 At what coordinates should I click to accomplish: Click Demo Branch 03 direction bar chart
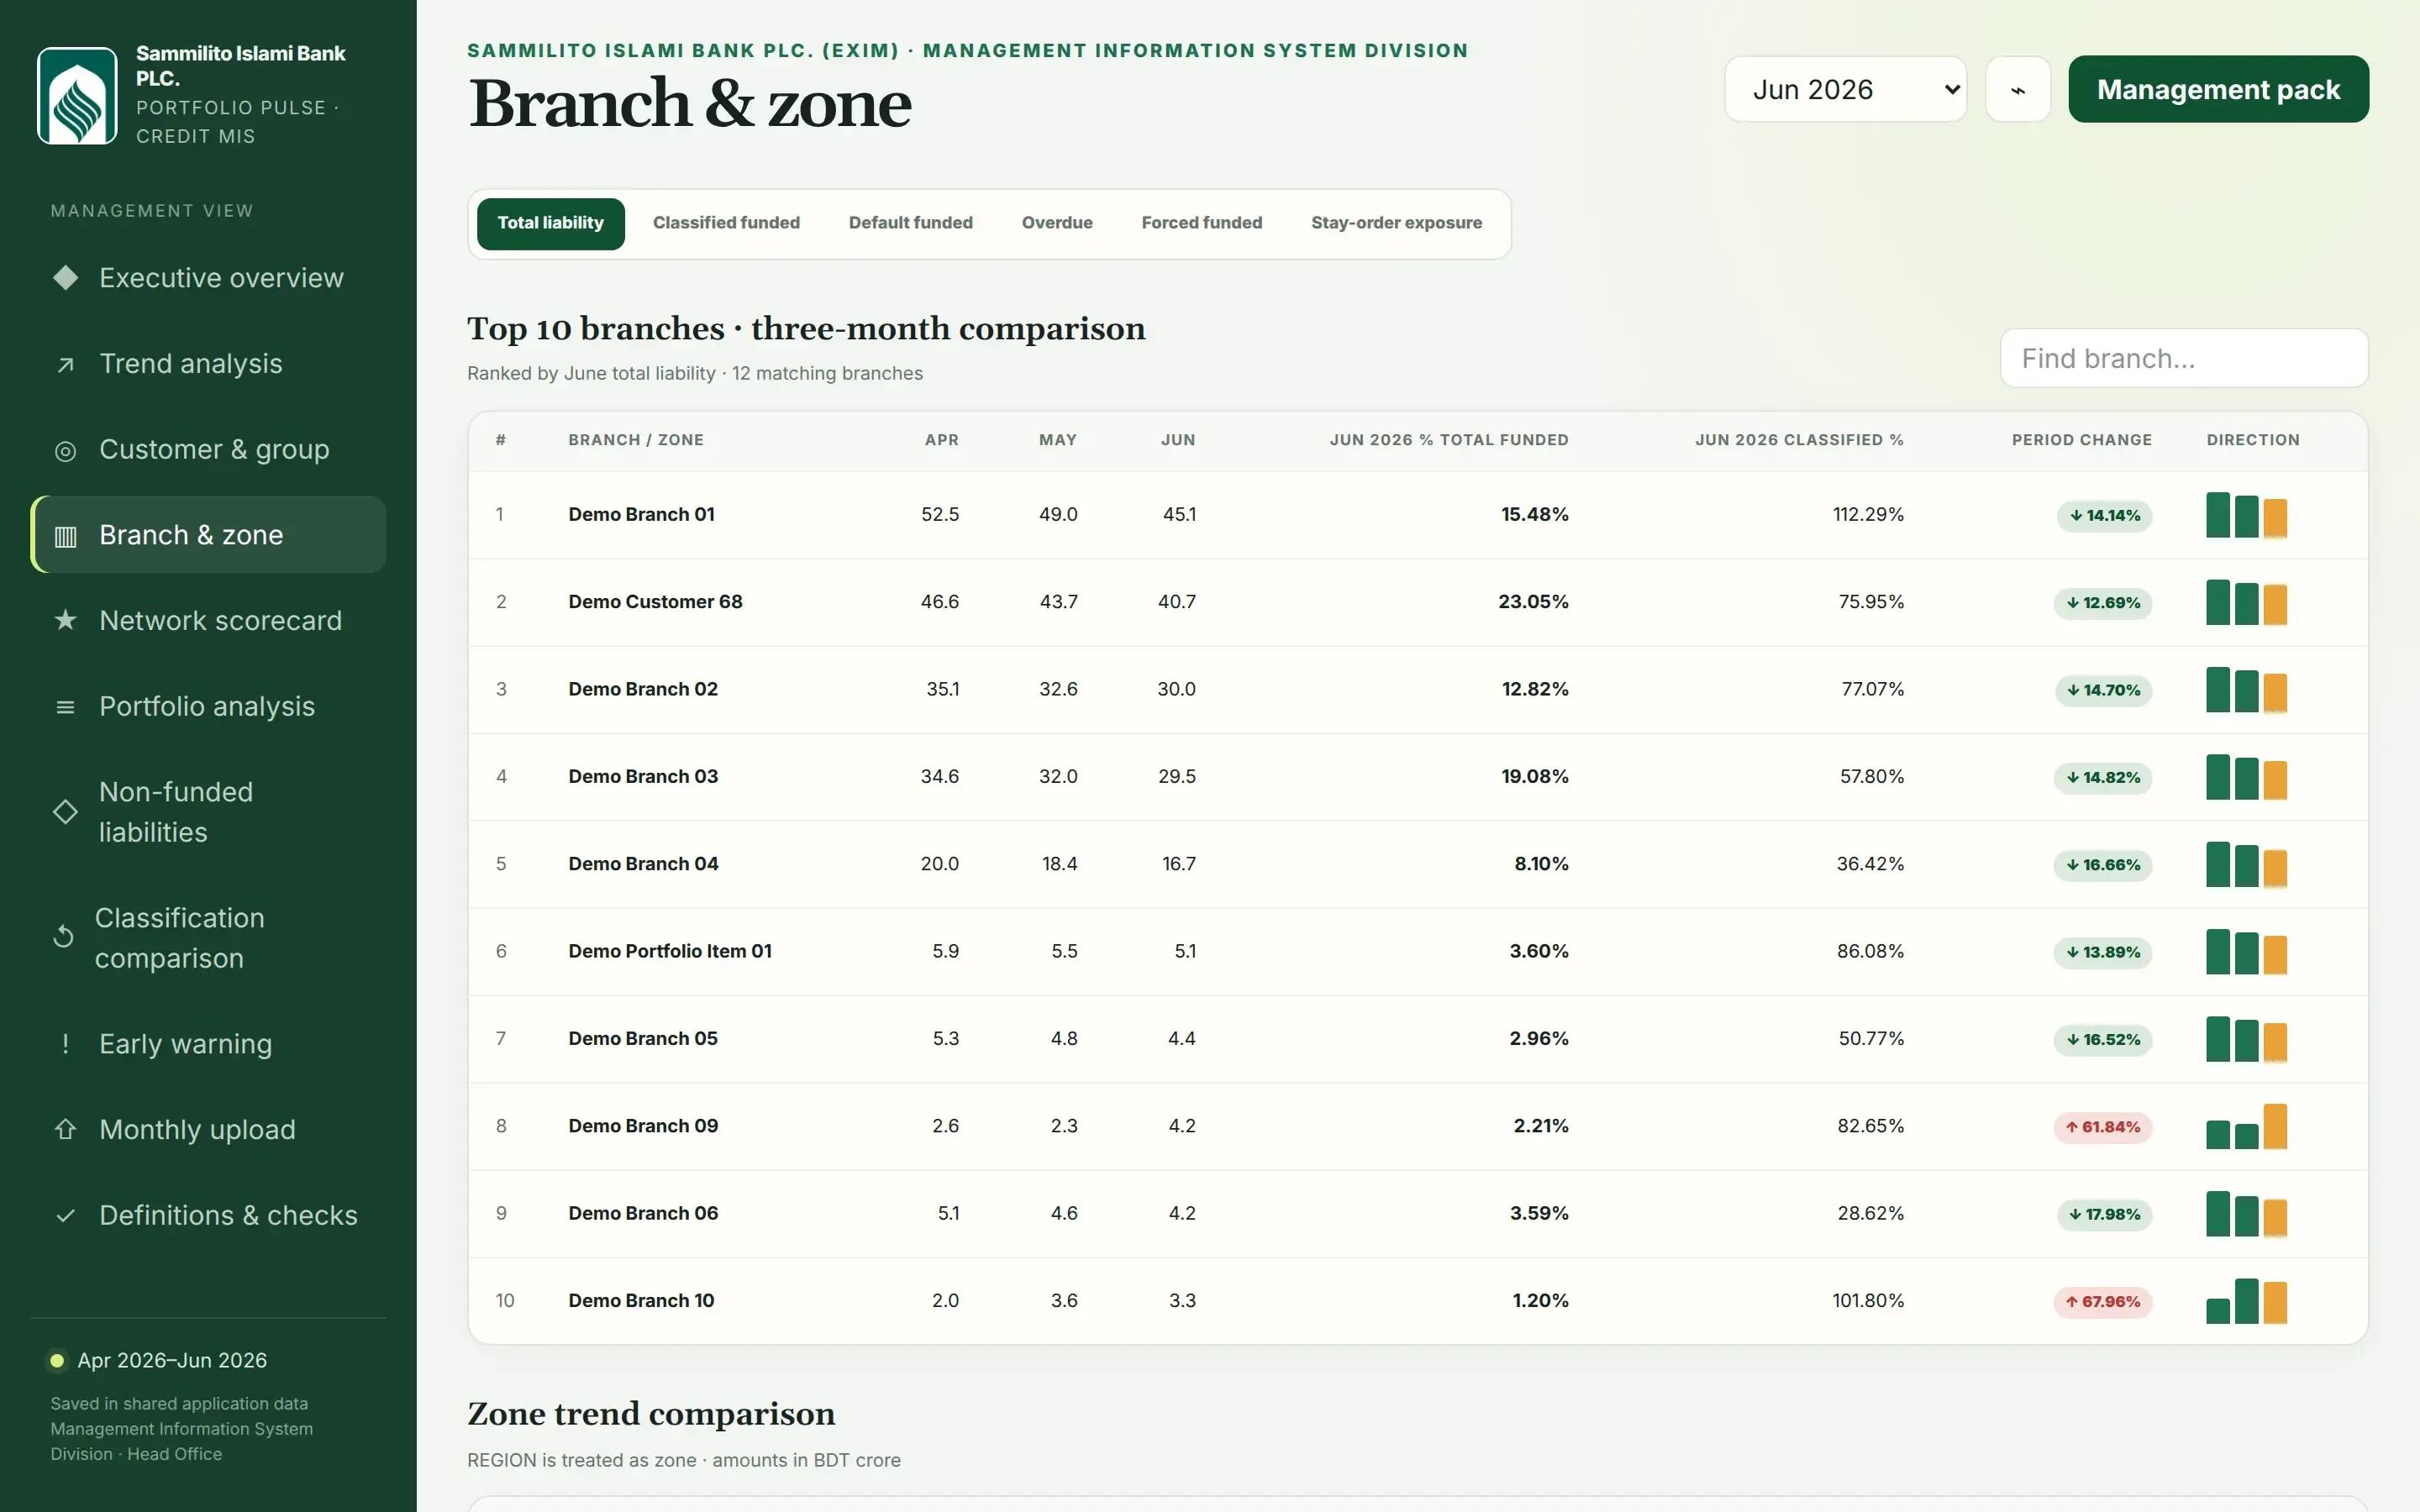click(x=2246, y=777)
